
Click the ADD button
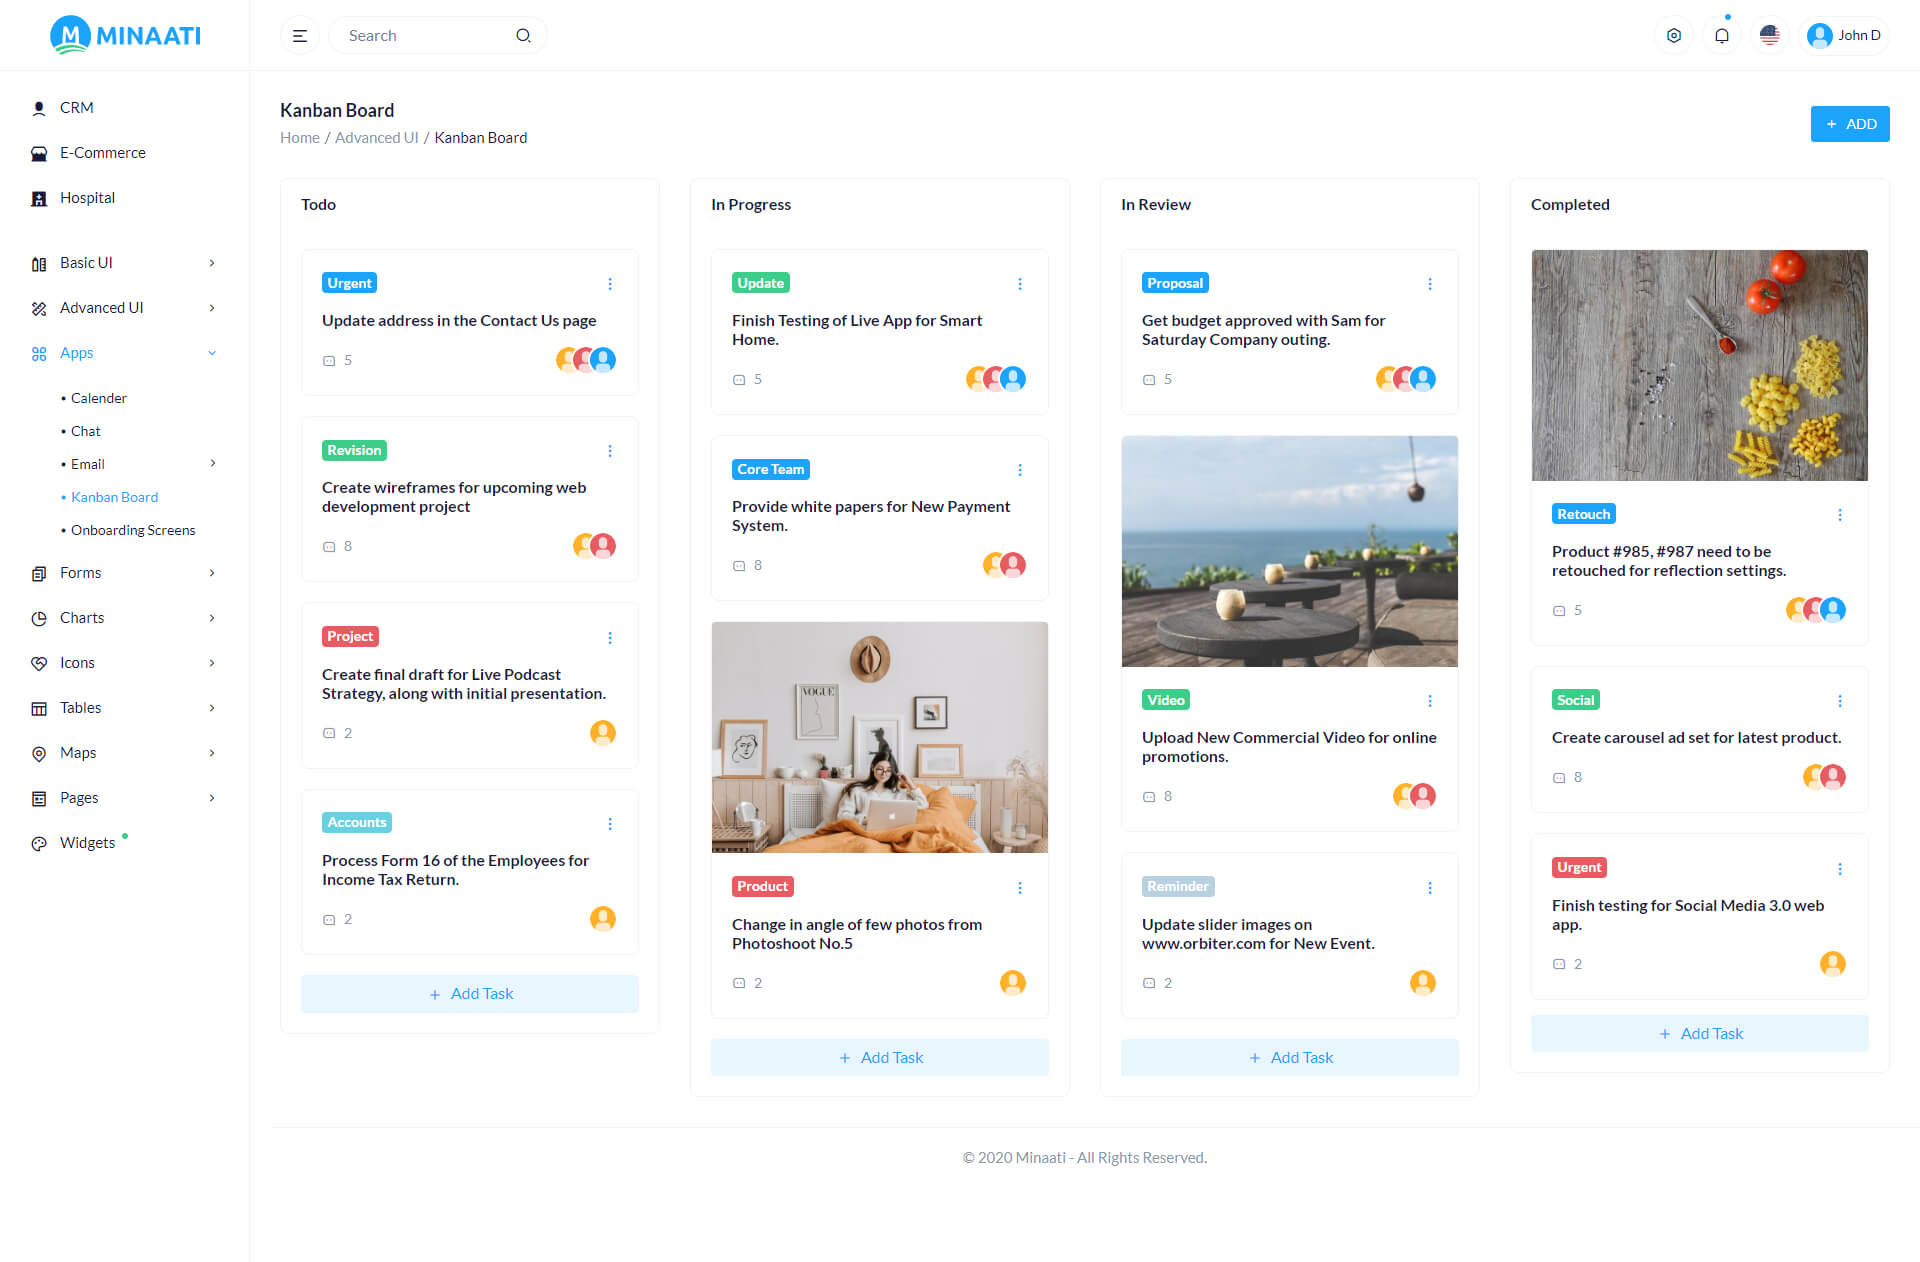click(1850, 123)
